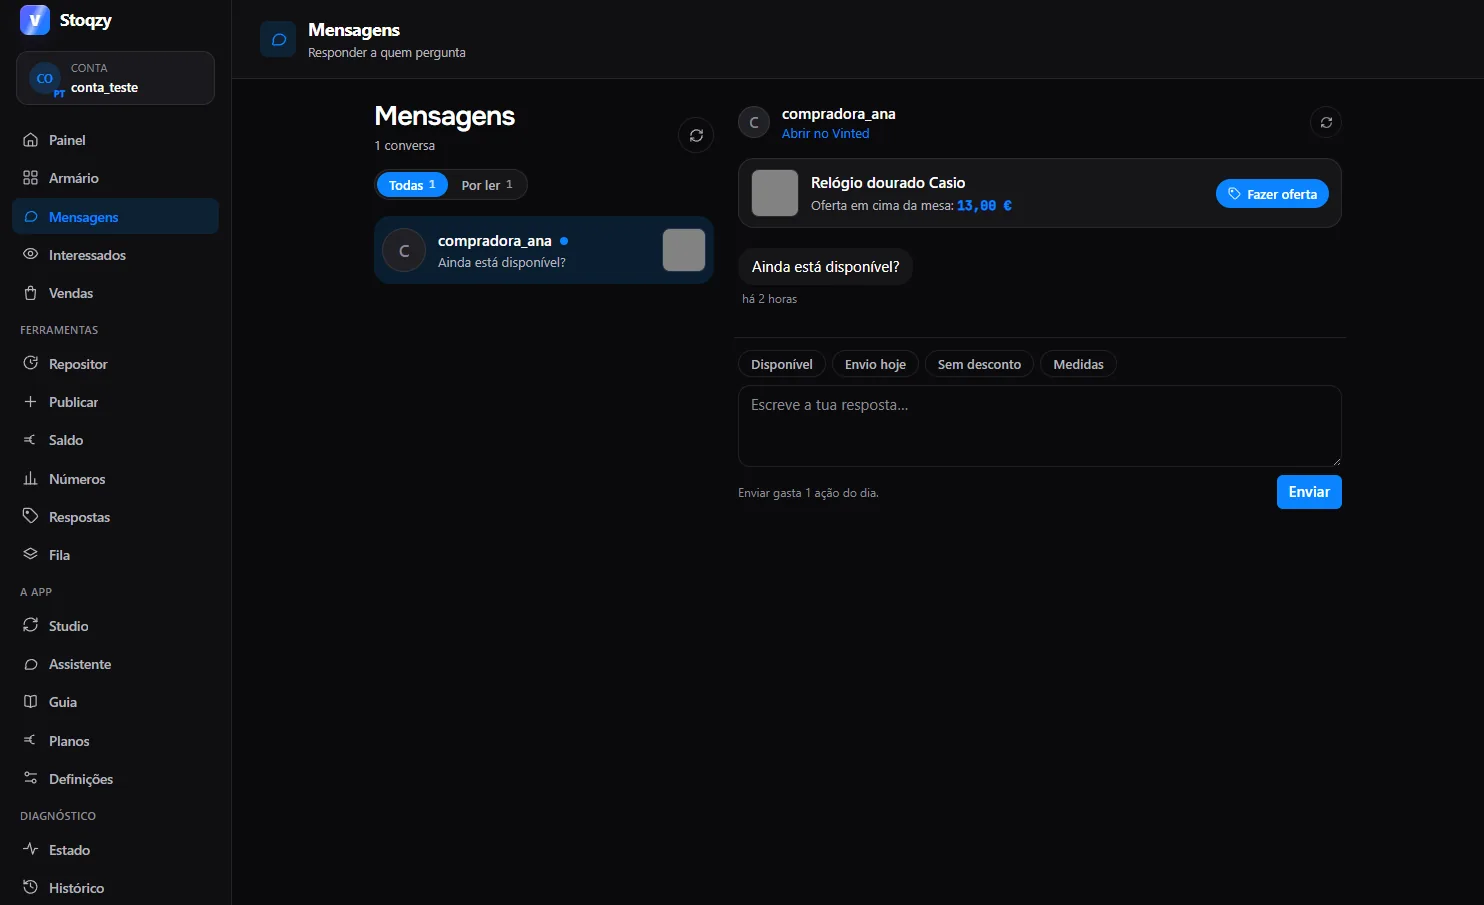Open the conta_teste account switcher
1484x905 pixels.
[x=115, y=78]
